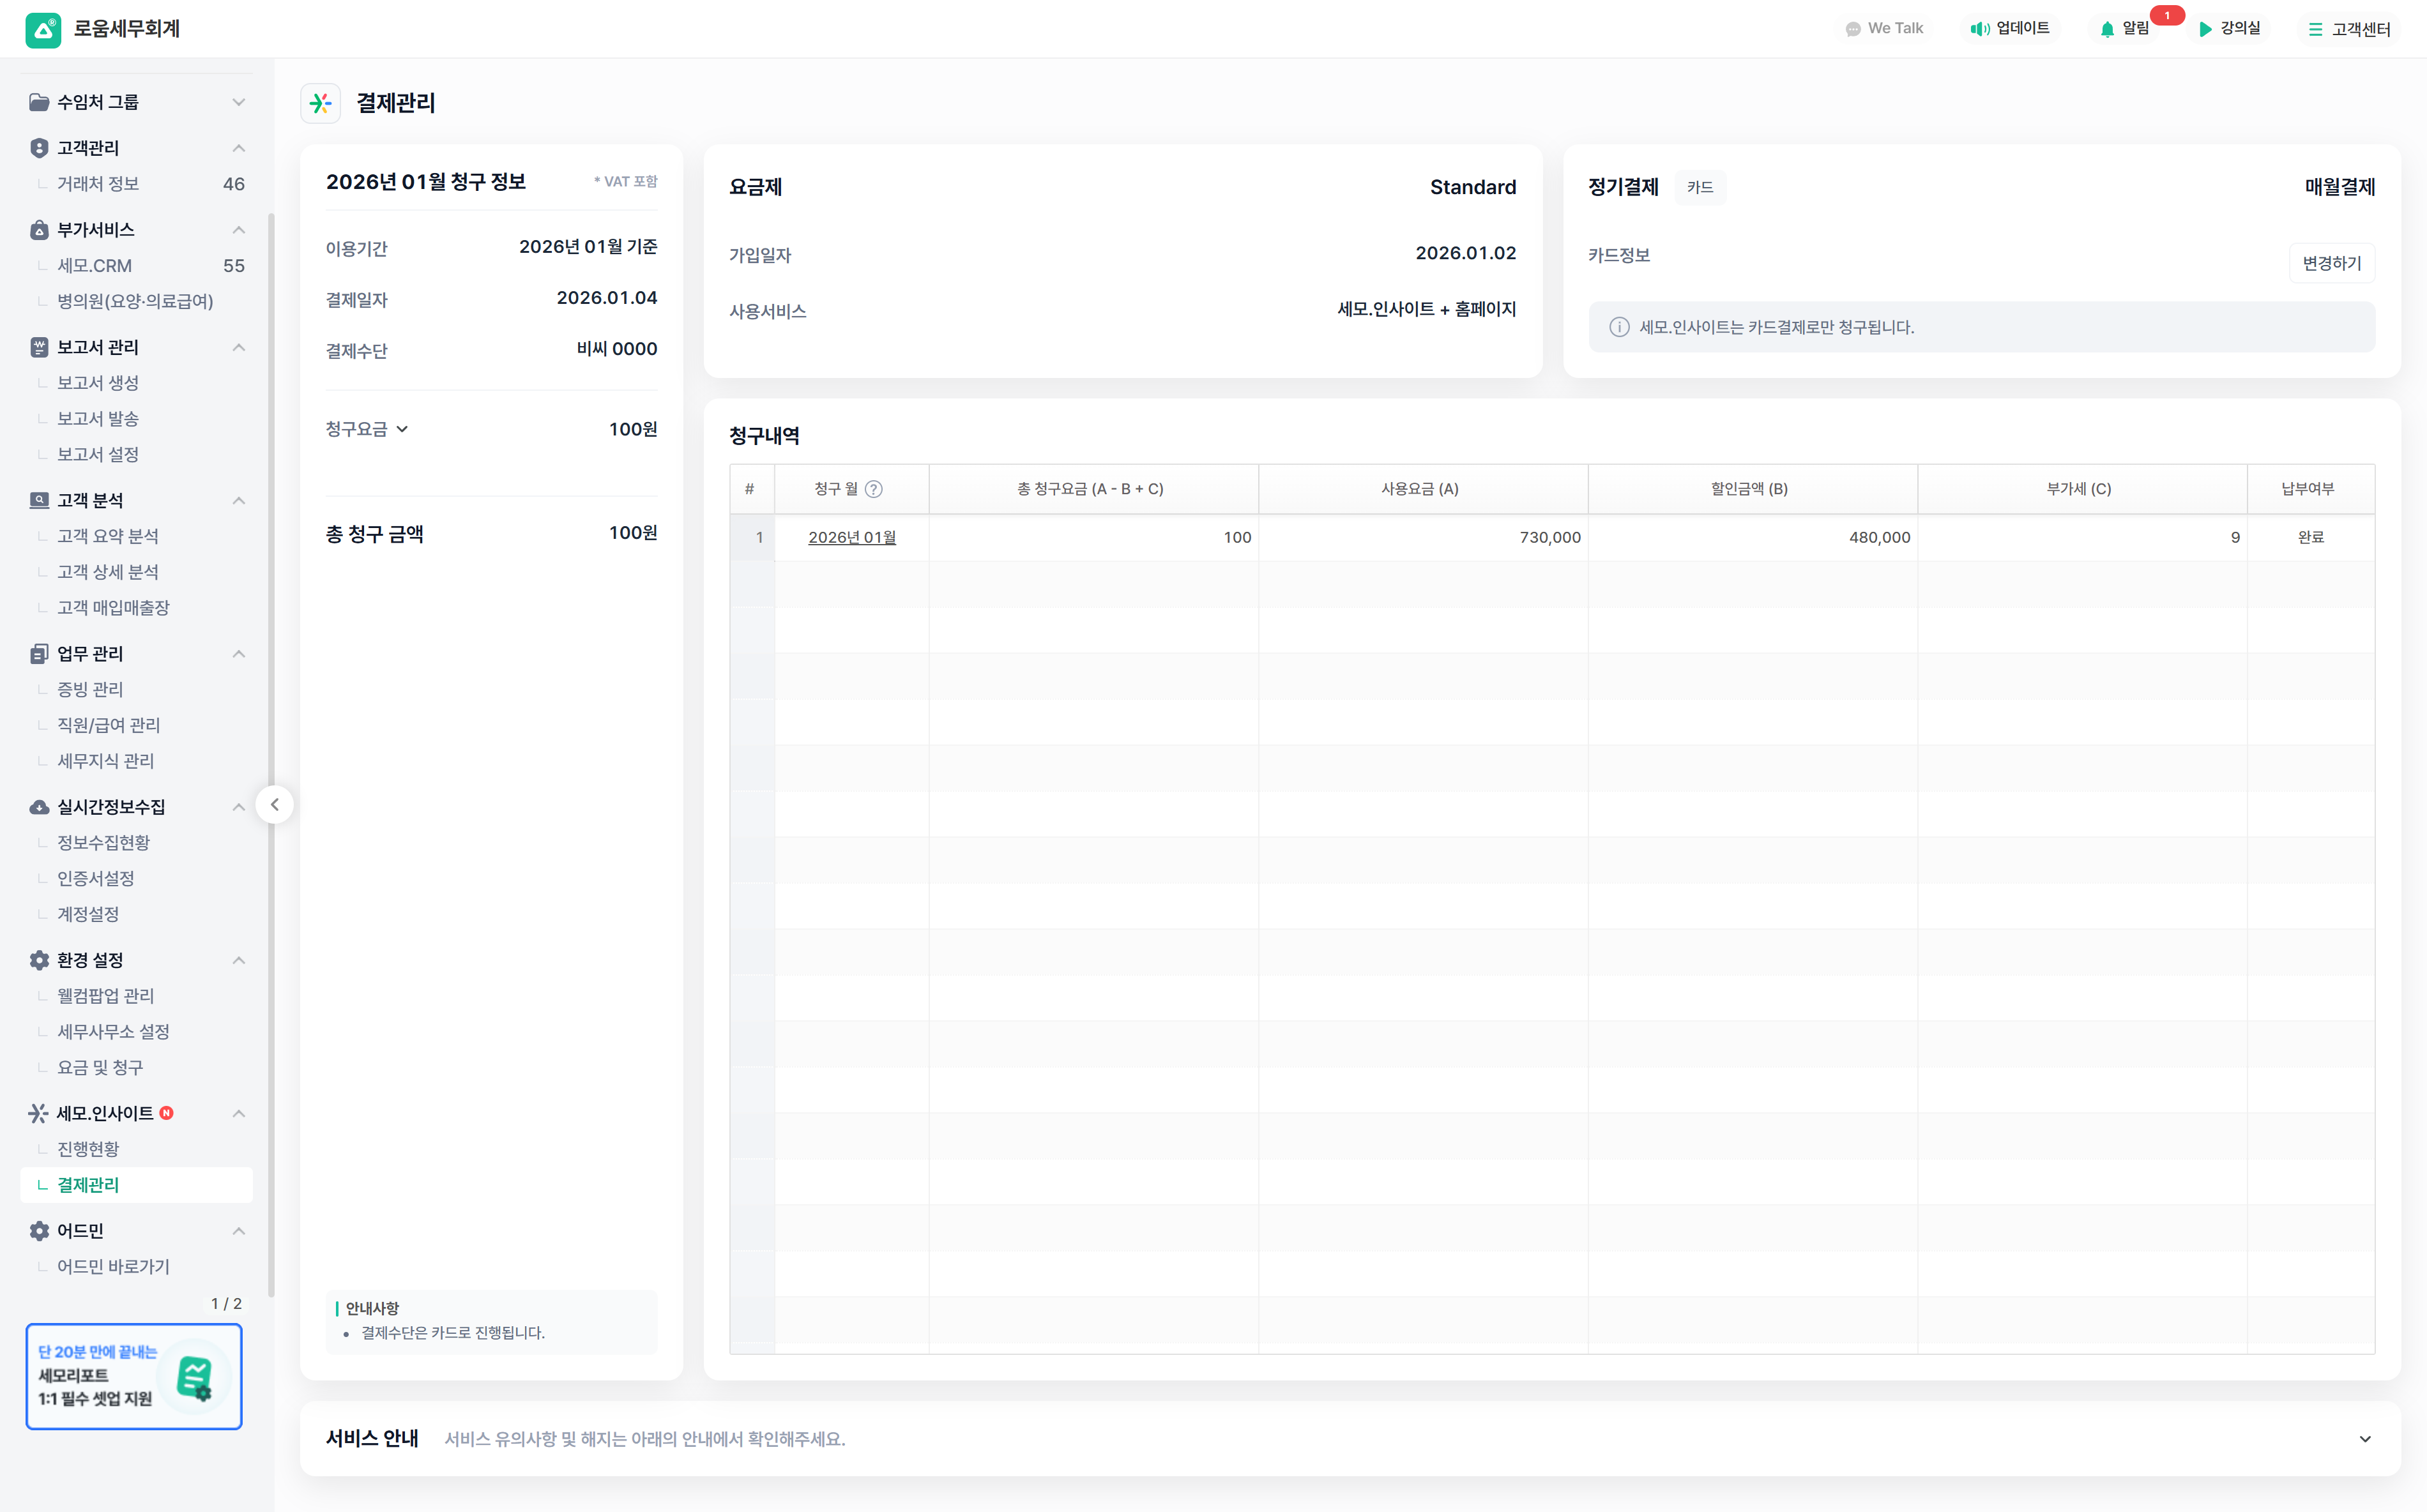2427x1512 pixels.
Task: Open 알림 bell notifications
Action: click(x=2107, y=29)
